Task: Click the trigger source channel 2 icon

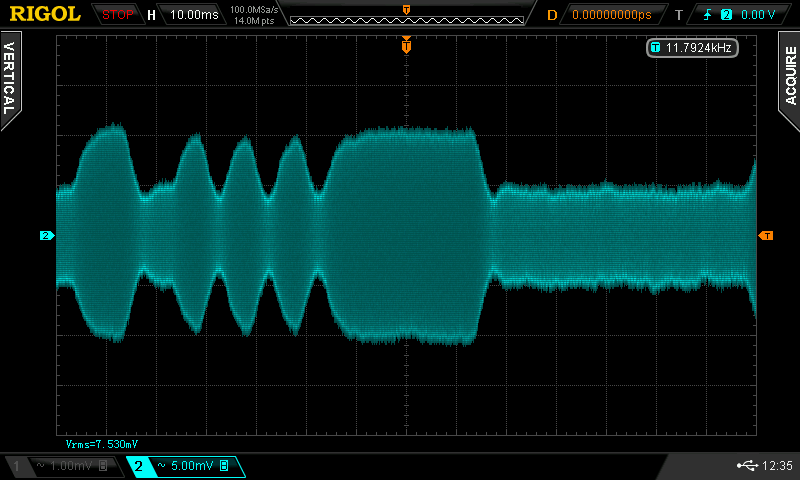Action: tap(726, 15)
